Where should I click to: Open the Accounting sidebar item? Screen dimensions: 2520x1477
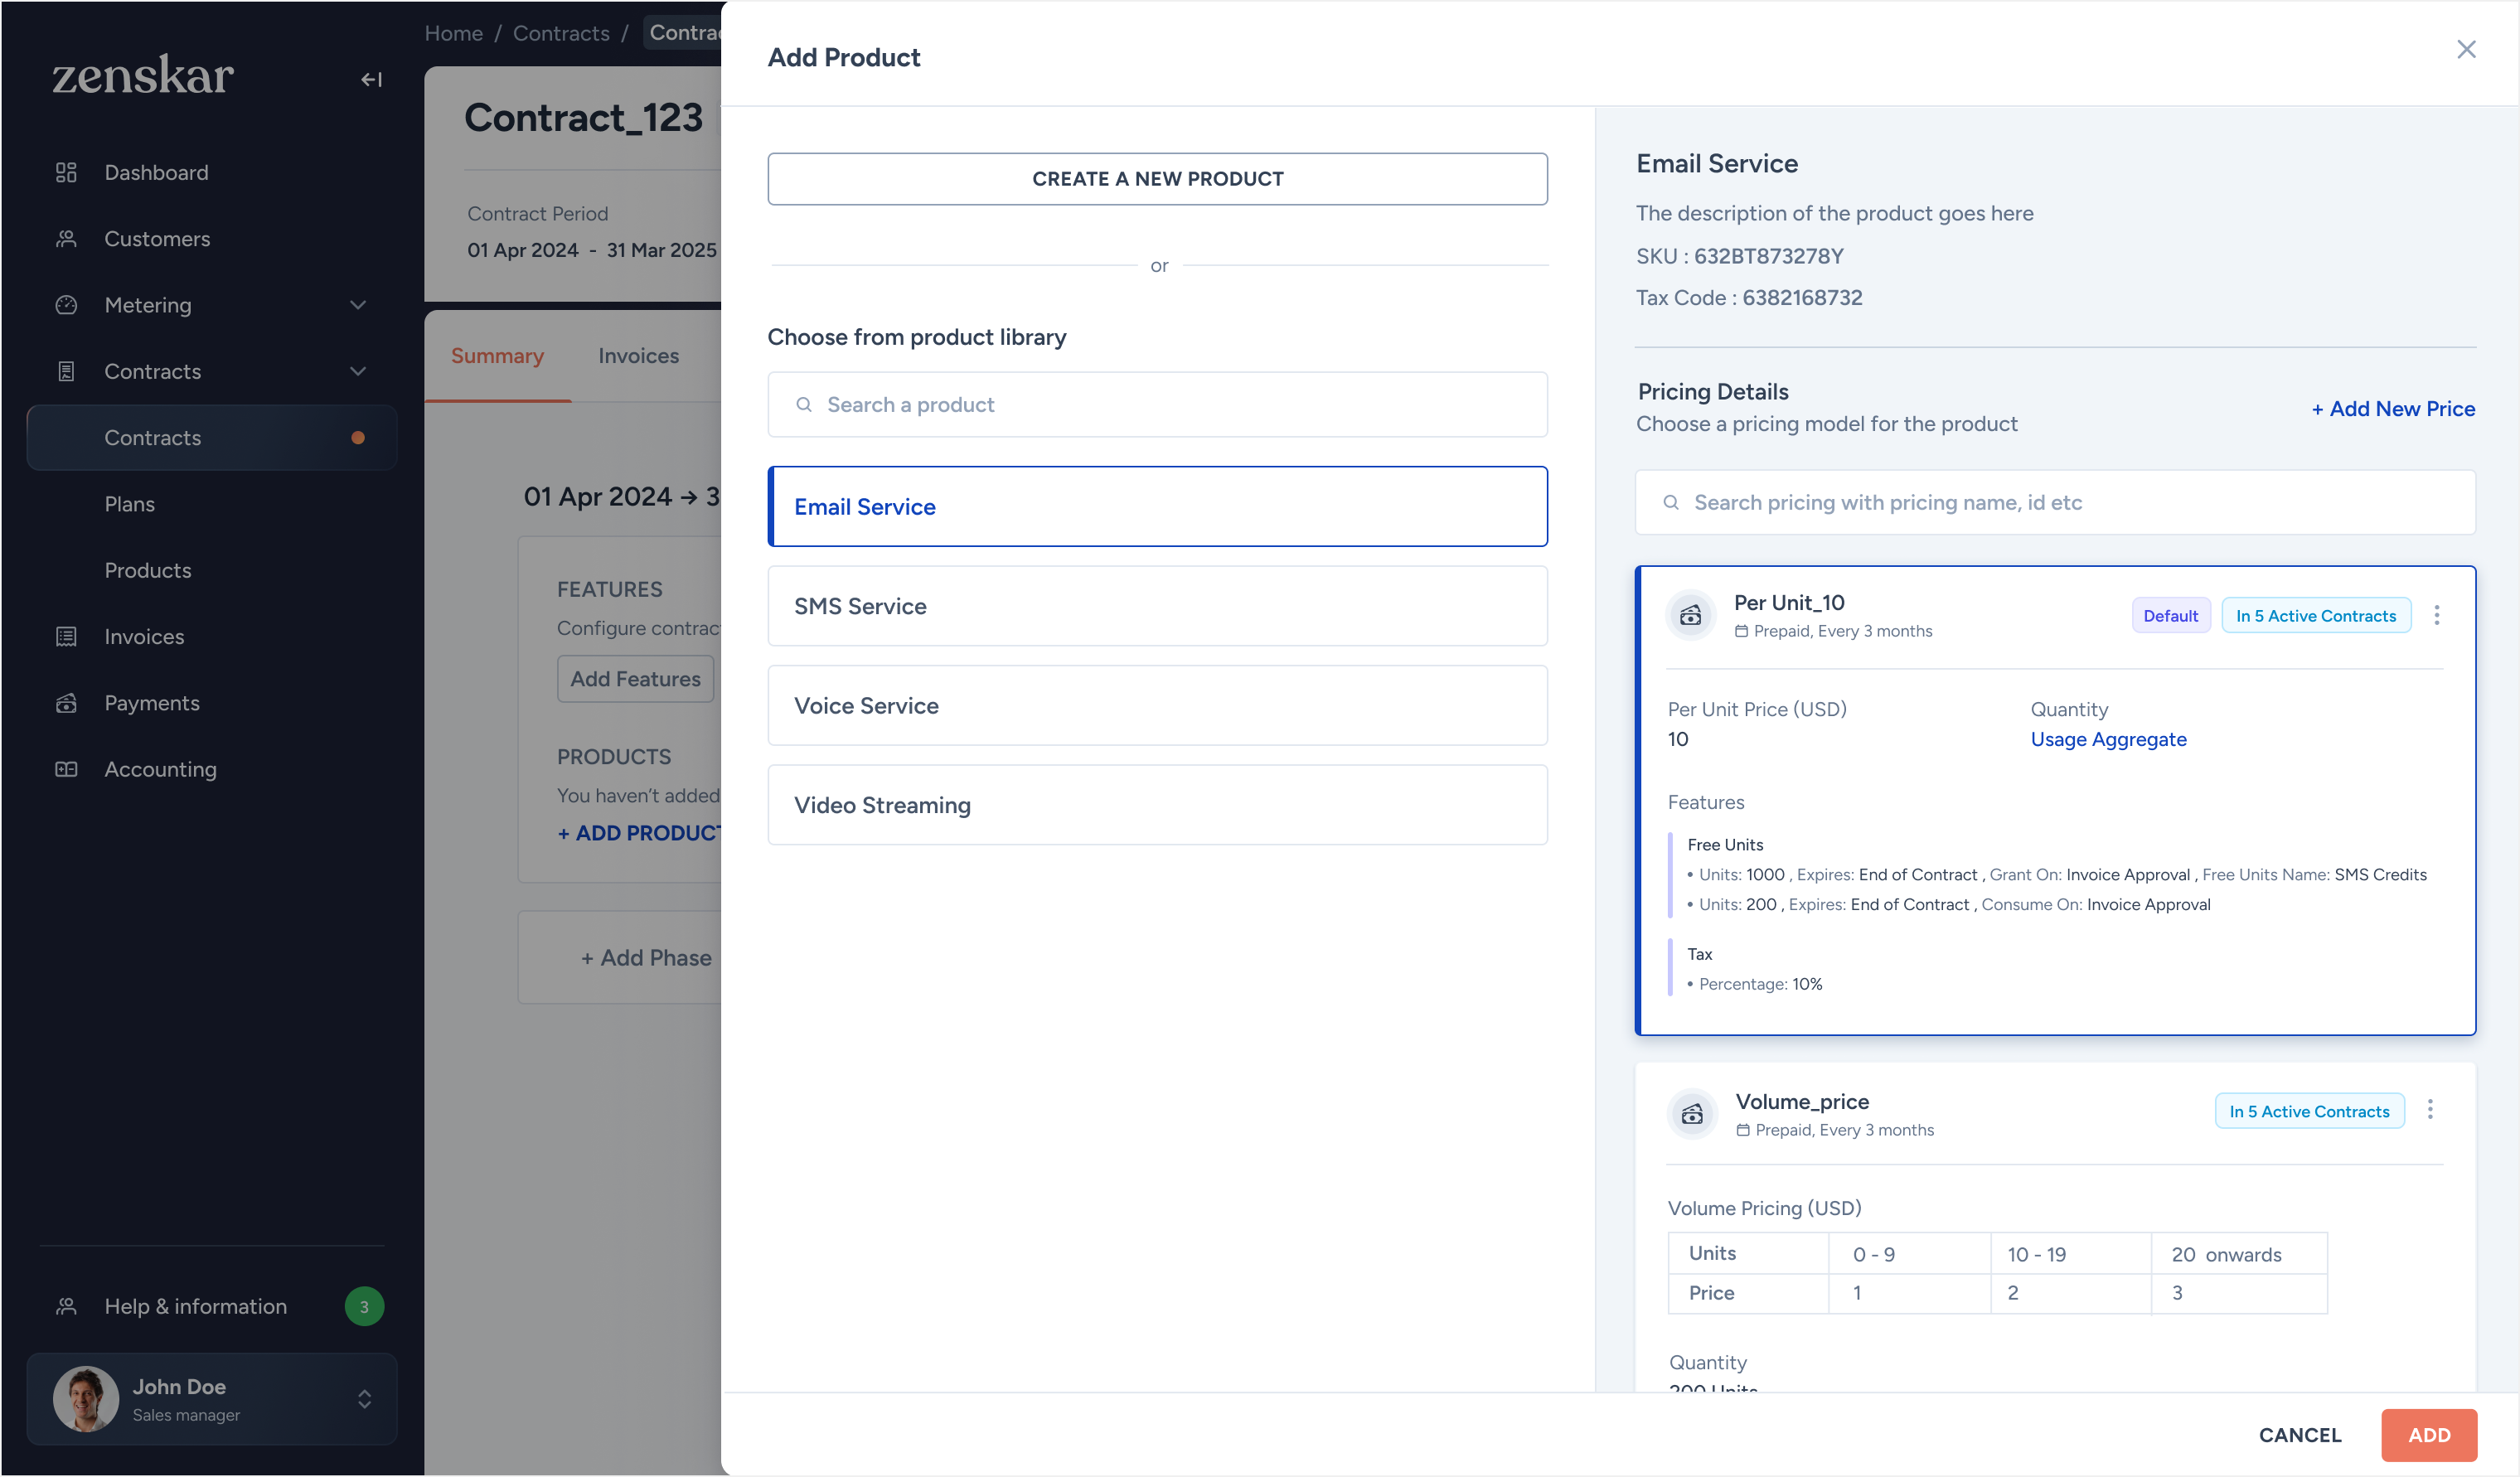(160, 769)
